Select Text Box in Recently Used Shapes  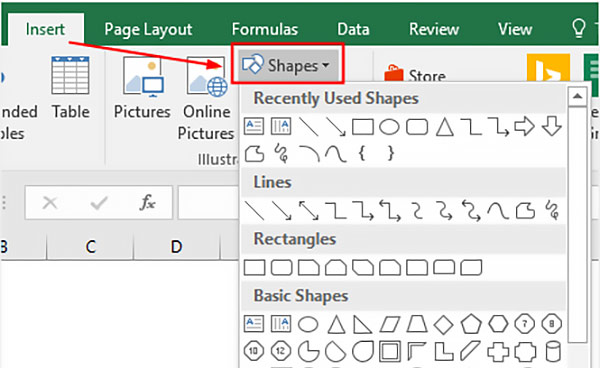[x=254, y=127]
